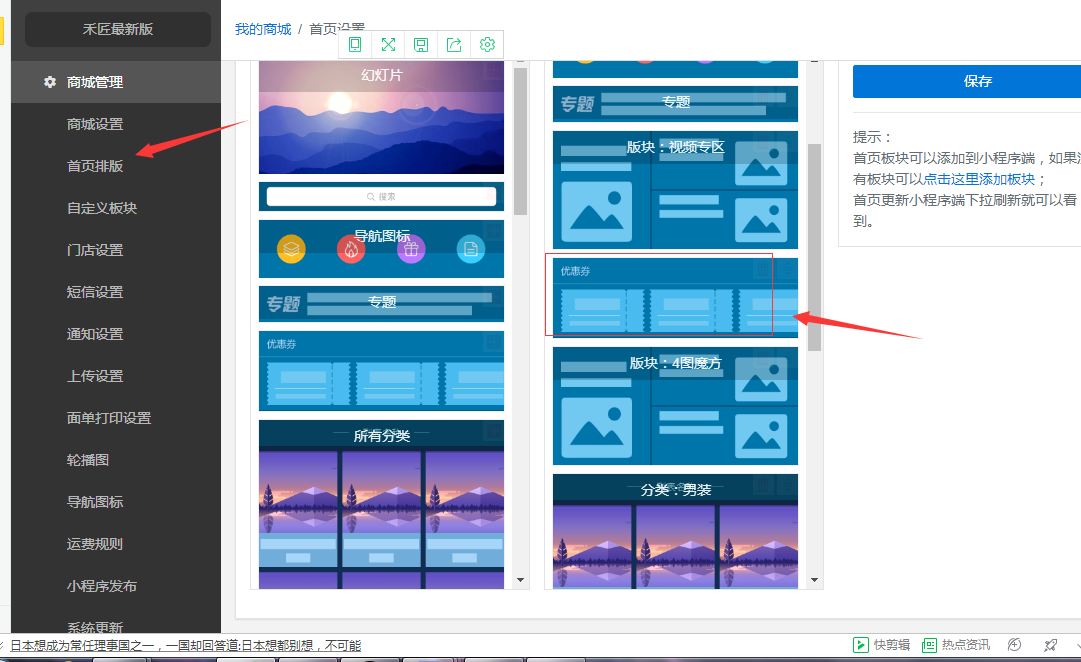
Task: Click the purple gift navigation icon
Action: coord(411,249)
